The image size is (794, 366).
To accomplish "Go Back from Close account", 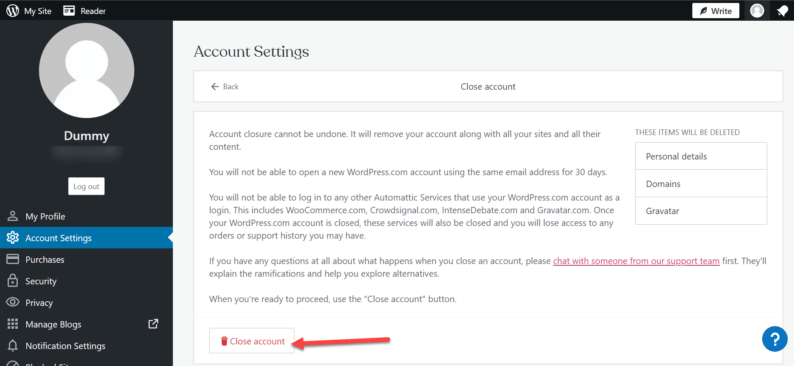I will pos(224,87).
